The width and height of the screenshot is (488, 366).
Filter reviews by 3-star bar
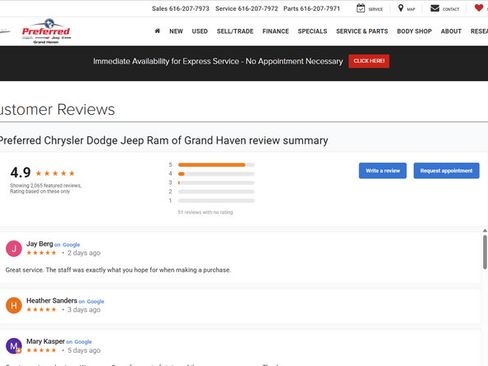click(x=216, y=183)
